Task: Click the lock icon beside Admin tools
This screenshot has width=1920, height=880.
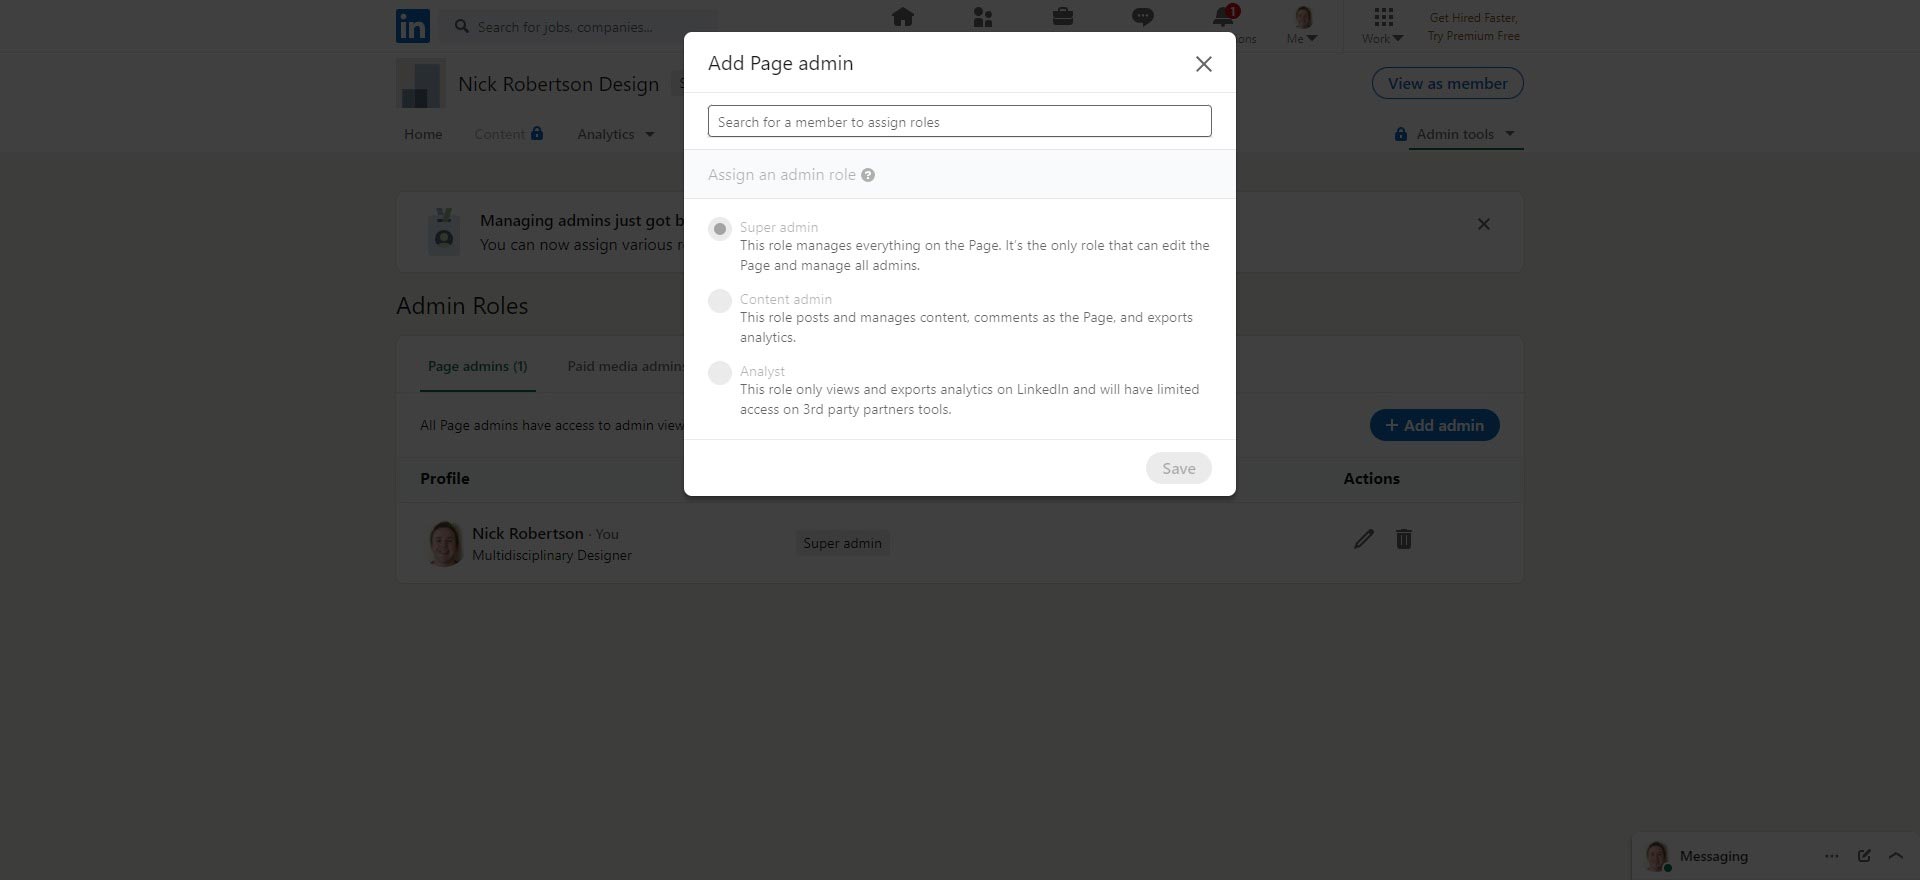Action: (1400, 134)
